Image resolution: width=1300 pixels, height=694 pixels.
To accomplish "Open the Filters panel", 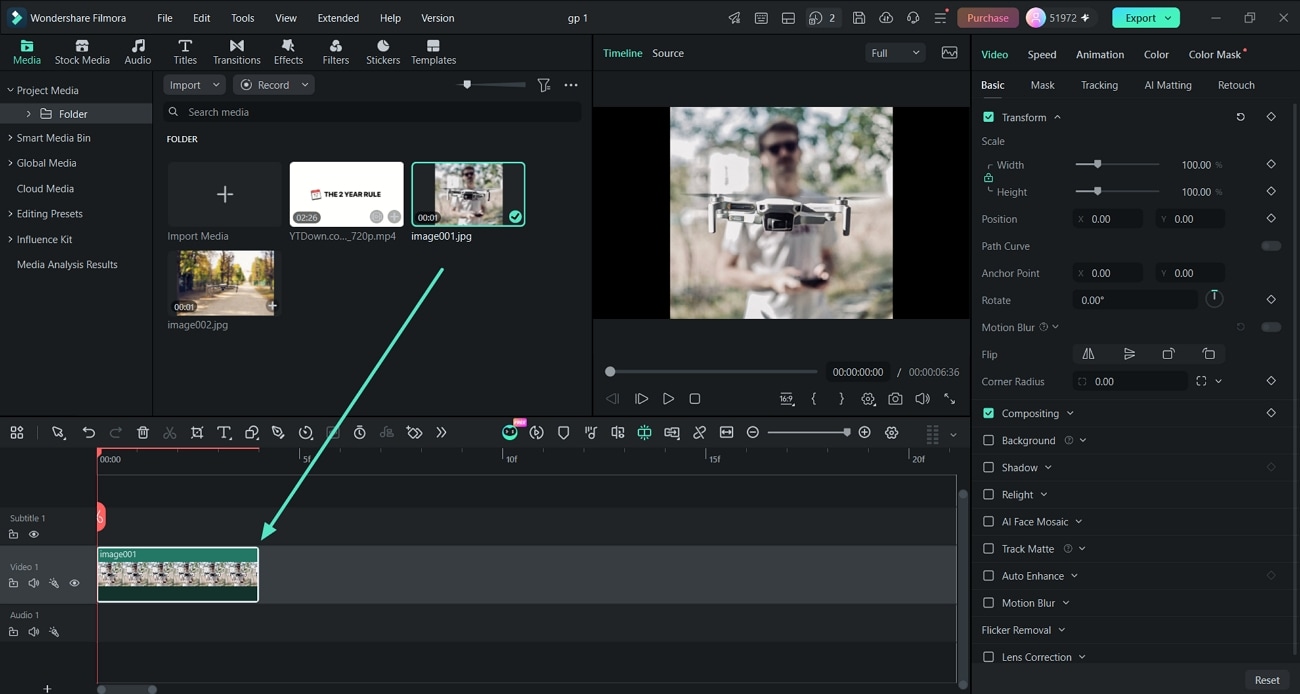I will [x=336, y=52].
